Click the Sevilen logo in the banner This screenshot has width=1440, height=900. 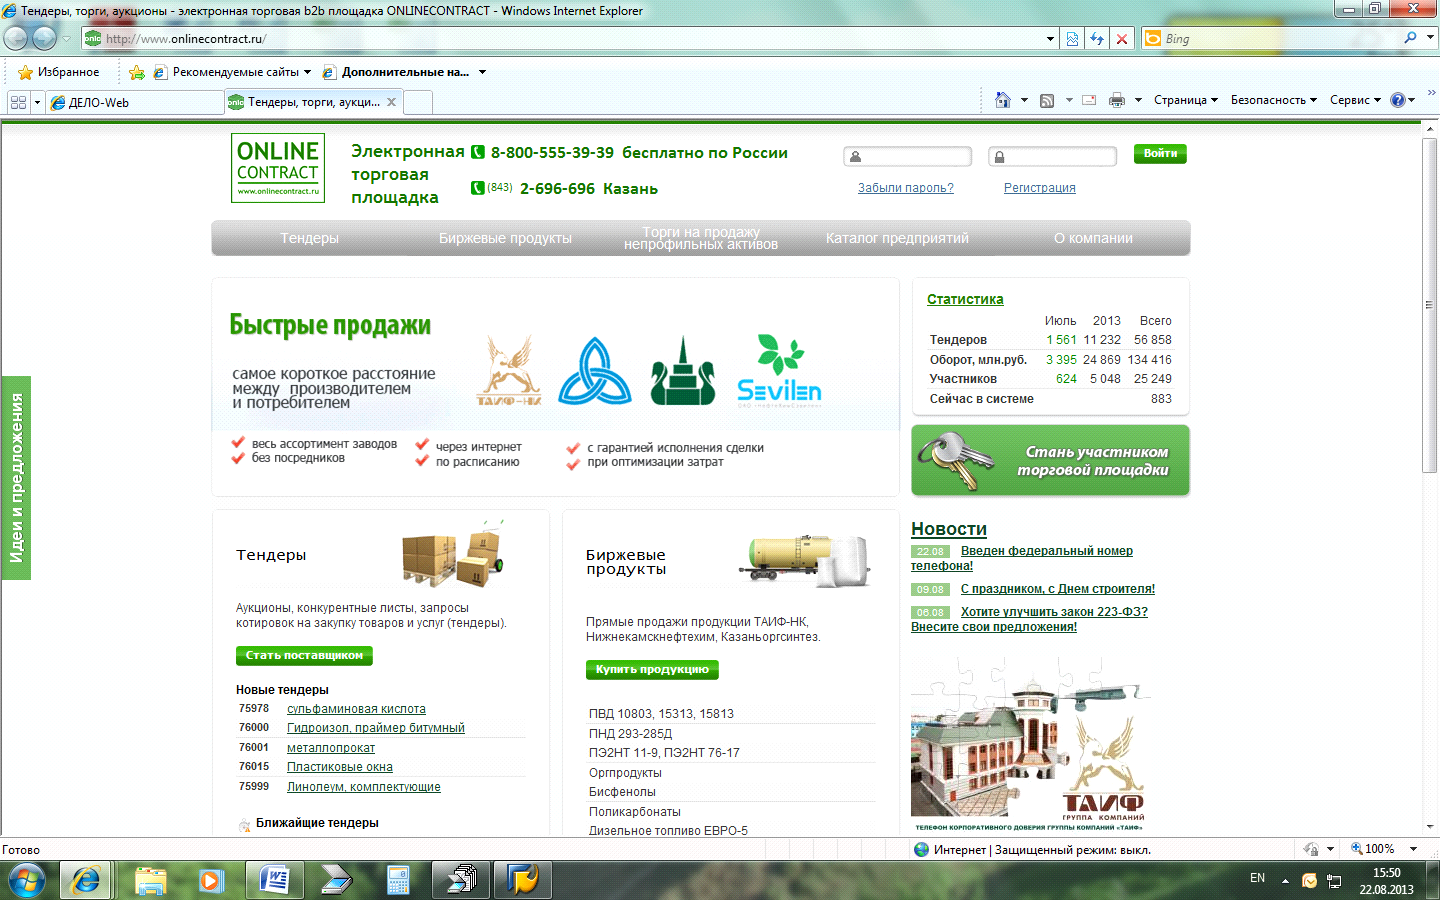click(779, 370)
